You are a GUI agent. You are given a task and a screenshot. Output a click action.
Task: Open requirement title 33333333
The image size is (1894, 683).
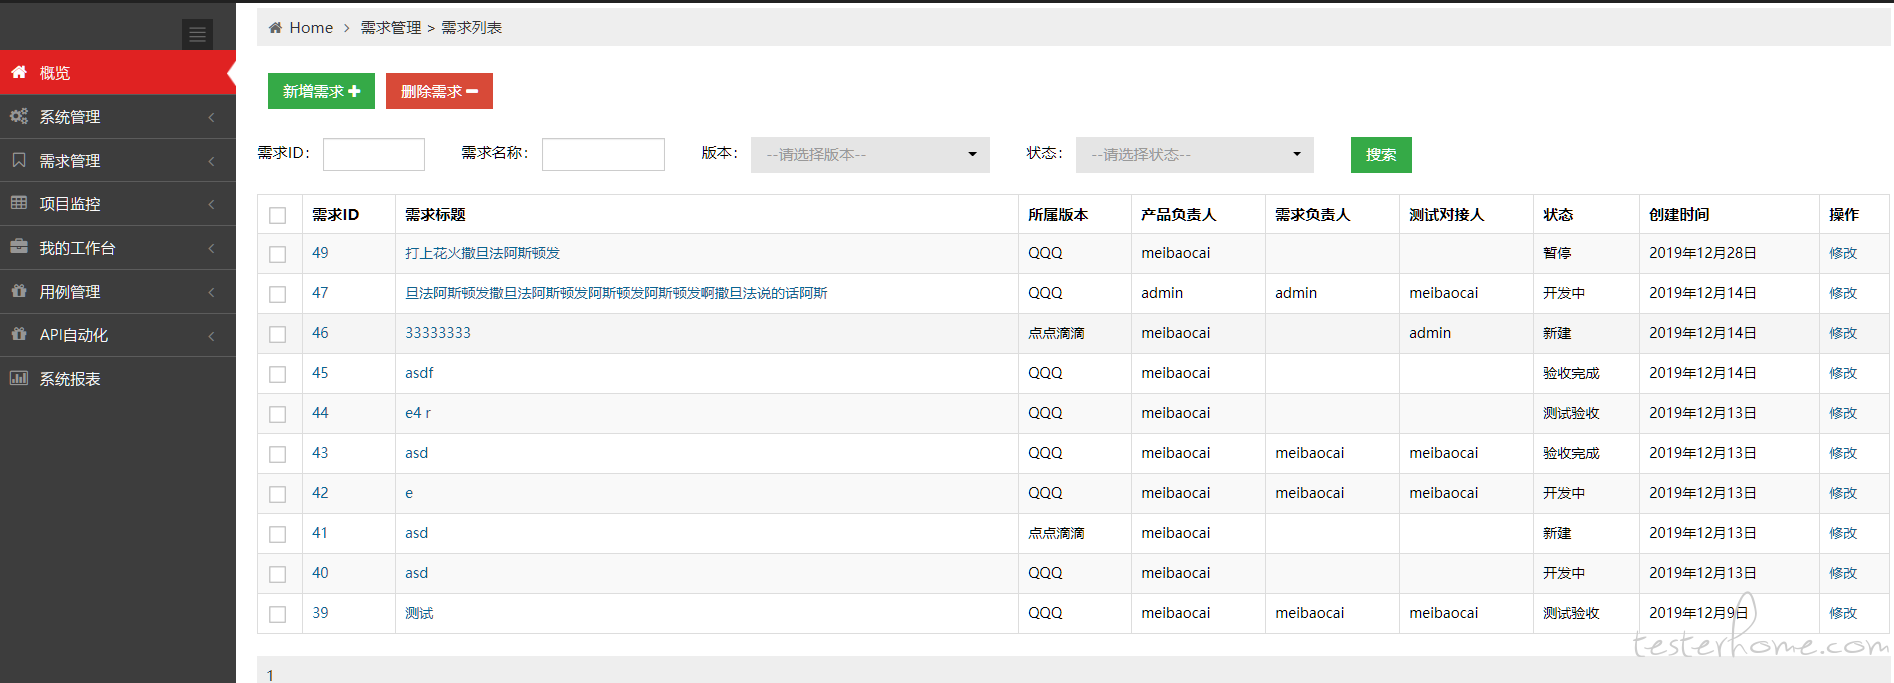pyautogui.click(x=438, y=333)
